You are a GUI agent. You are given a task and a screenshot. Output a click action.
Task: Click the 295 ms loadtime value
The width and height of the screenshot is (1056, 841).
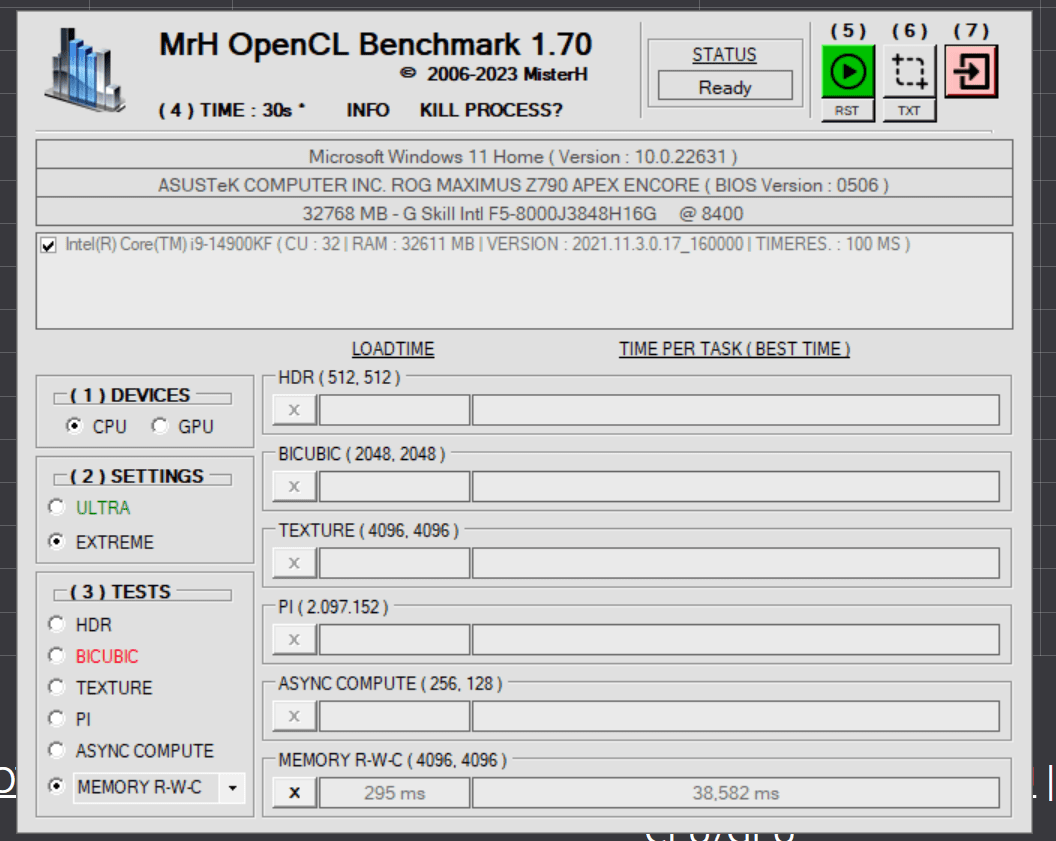[395, 793]
